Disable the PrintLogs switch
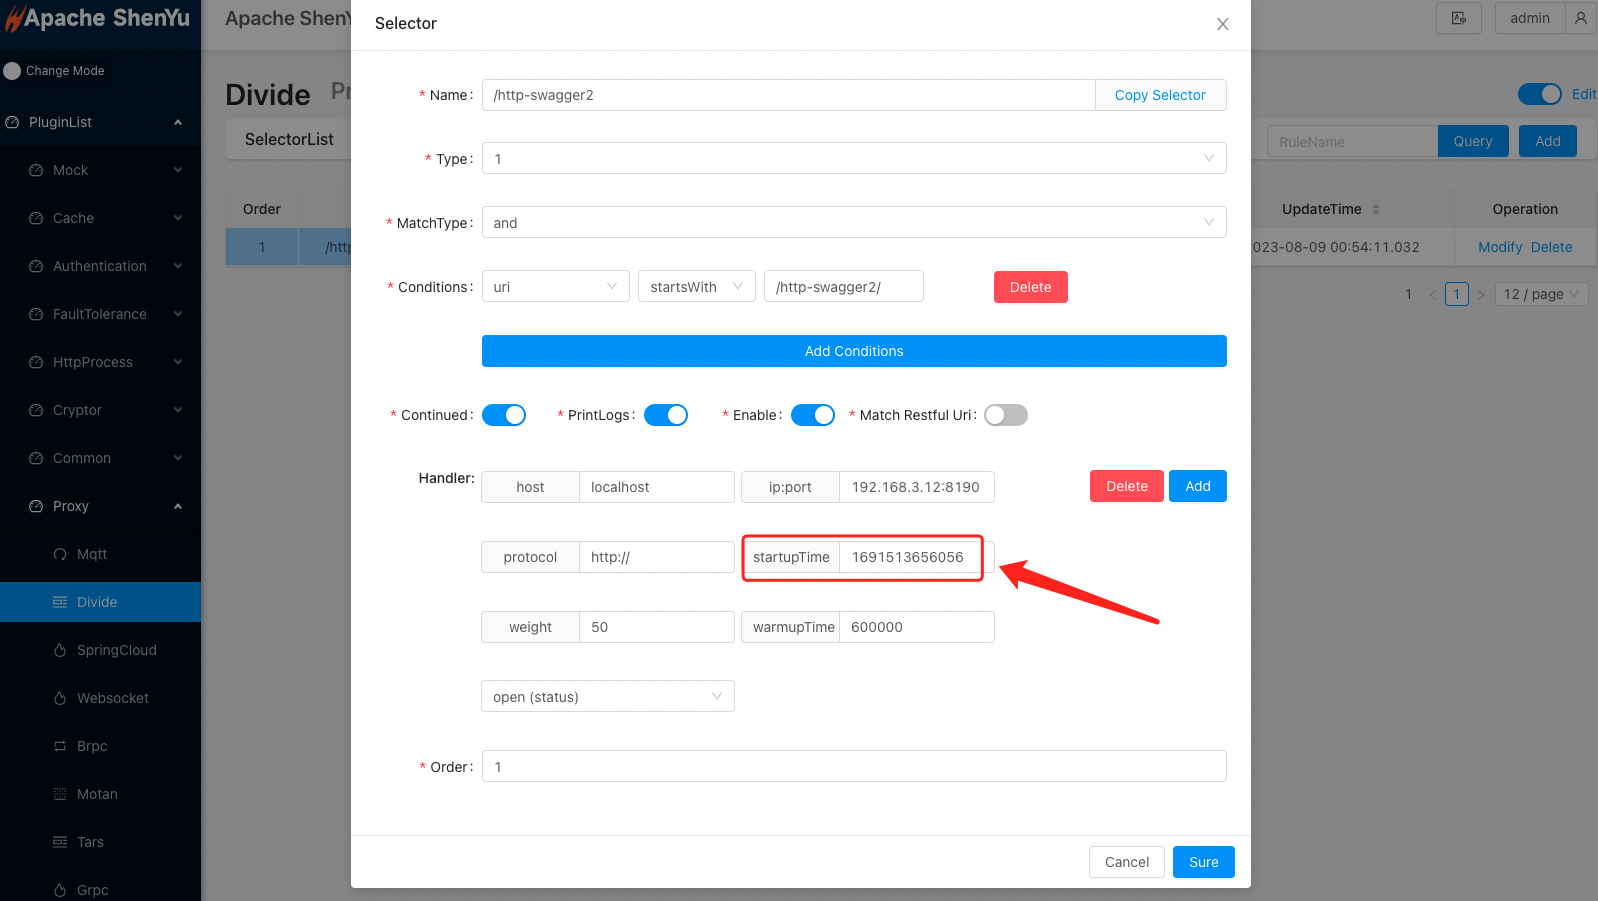 [x=666, y=415]
